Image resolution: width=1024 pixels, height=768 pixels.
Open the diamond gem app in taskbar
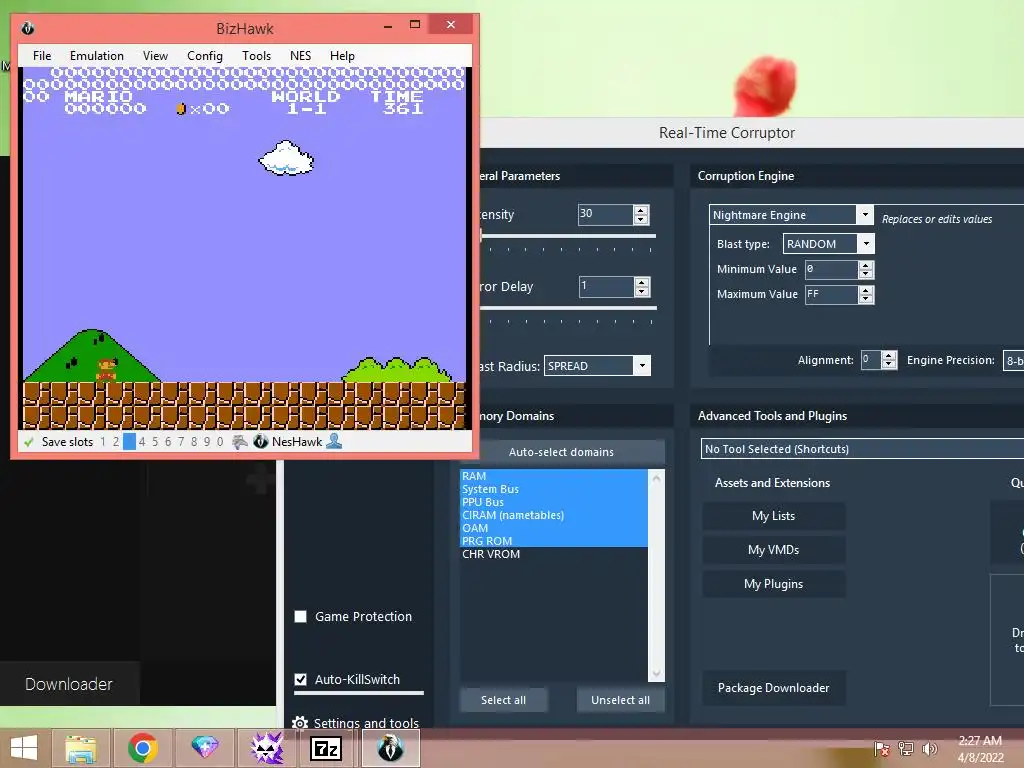click(x=204, y=748)
